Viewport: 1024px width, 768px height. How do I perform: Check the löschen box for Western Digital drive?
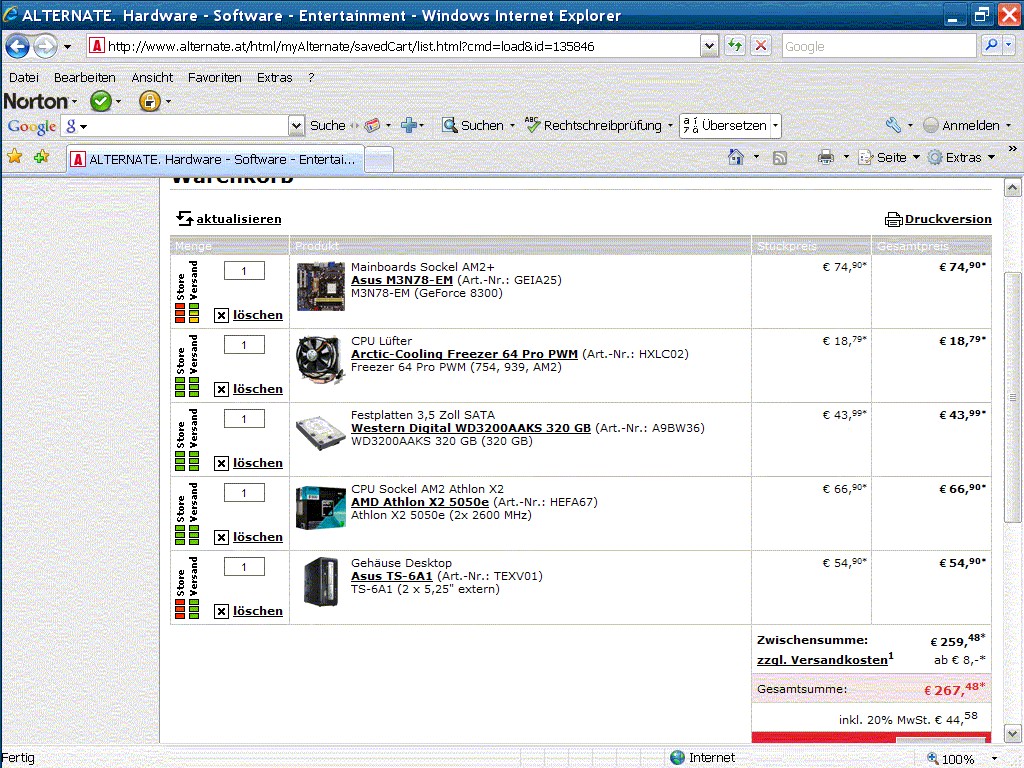(221, 464)
